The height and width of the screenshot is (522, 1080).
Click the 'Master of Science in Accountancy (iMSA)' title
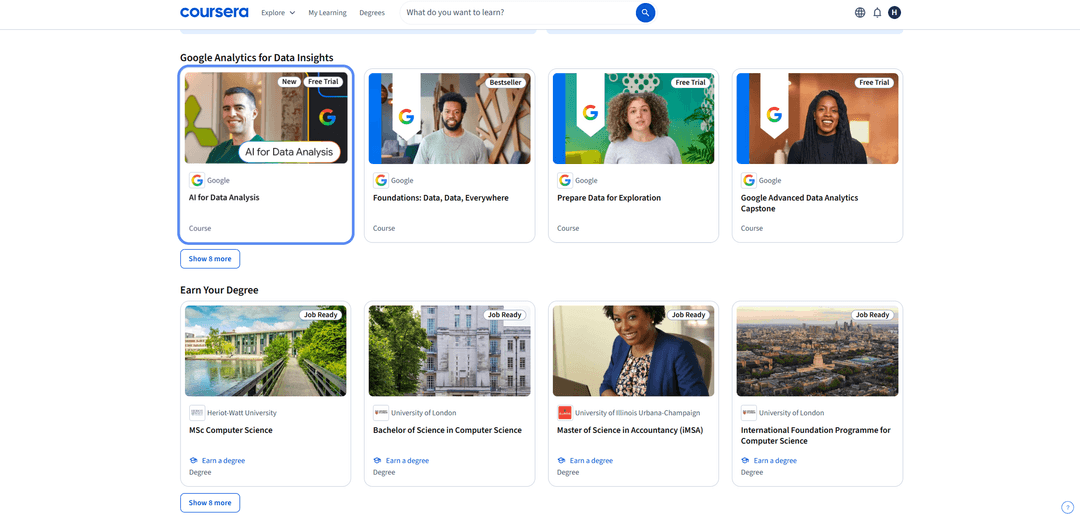point(628,430)
